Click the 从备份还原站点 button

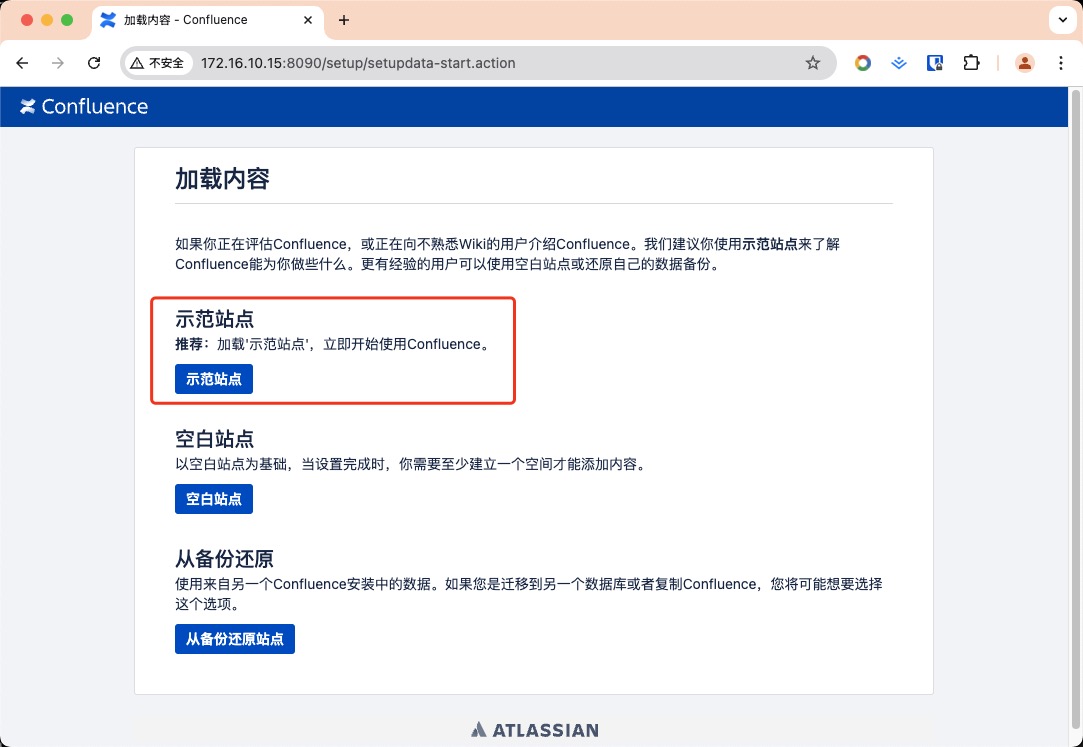click(235, 639)
